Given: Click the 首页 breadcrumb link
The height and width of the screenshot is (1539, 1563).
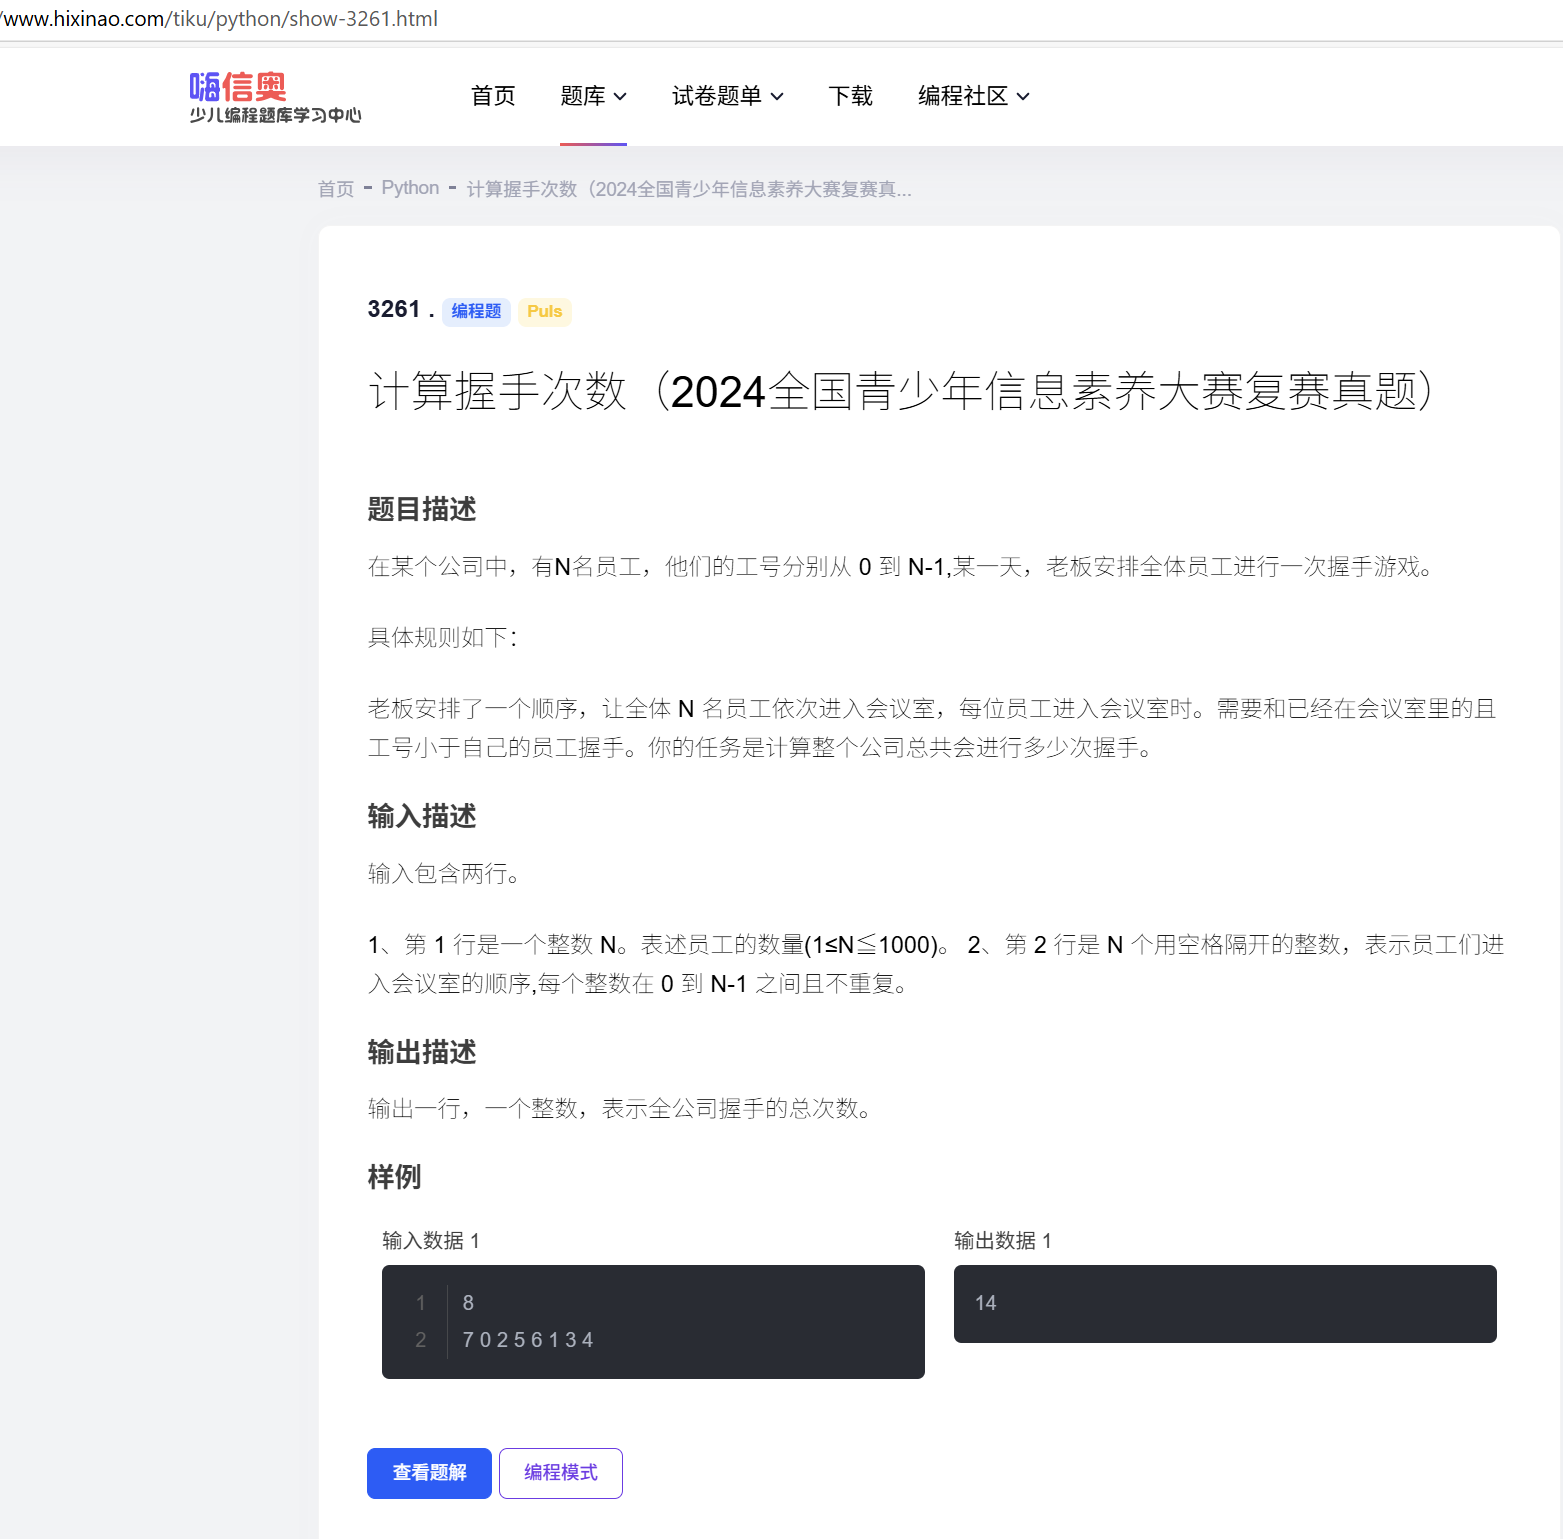Looking at the screenshot, I should pos(335,188).
